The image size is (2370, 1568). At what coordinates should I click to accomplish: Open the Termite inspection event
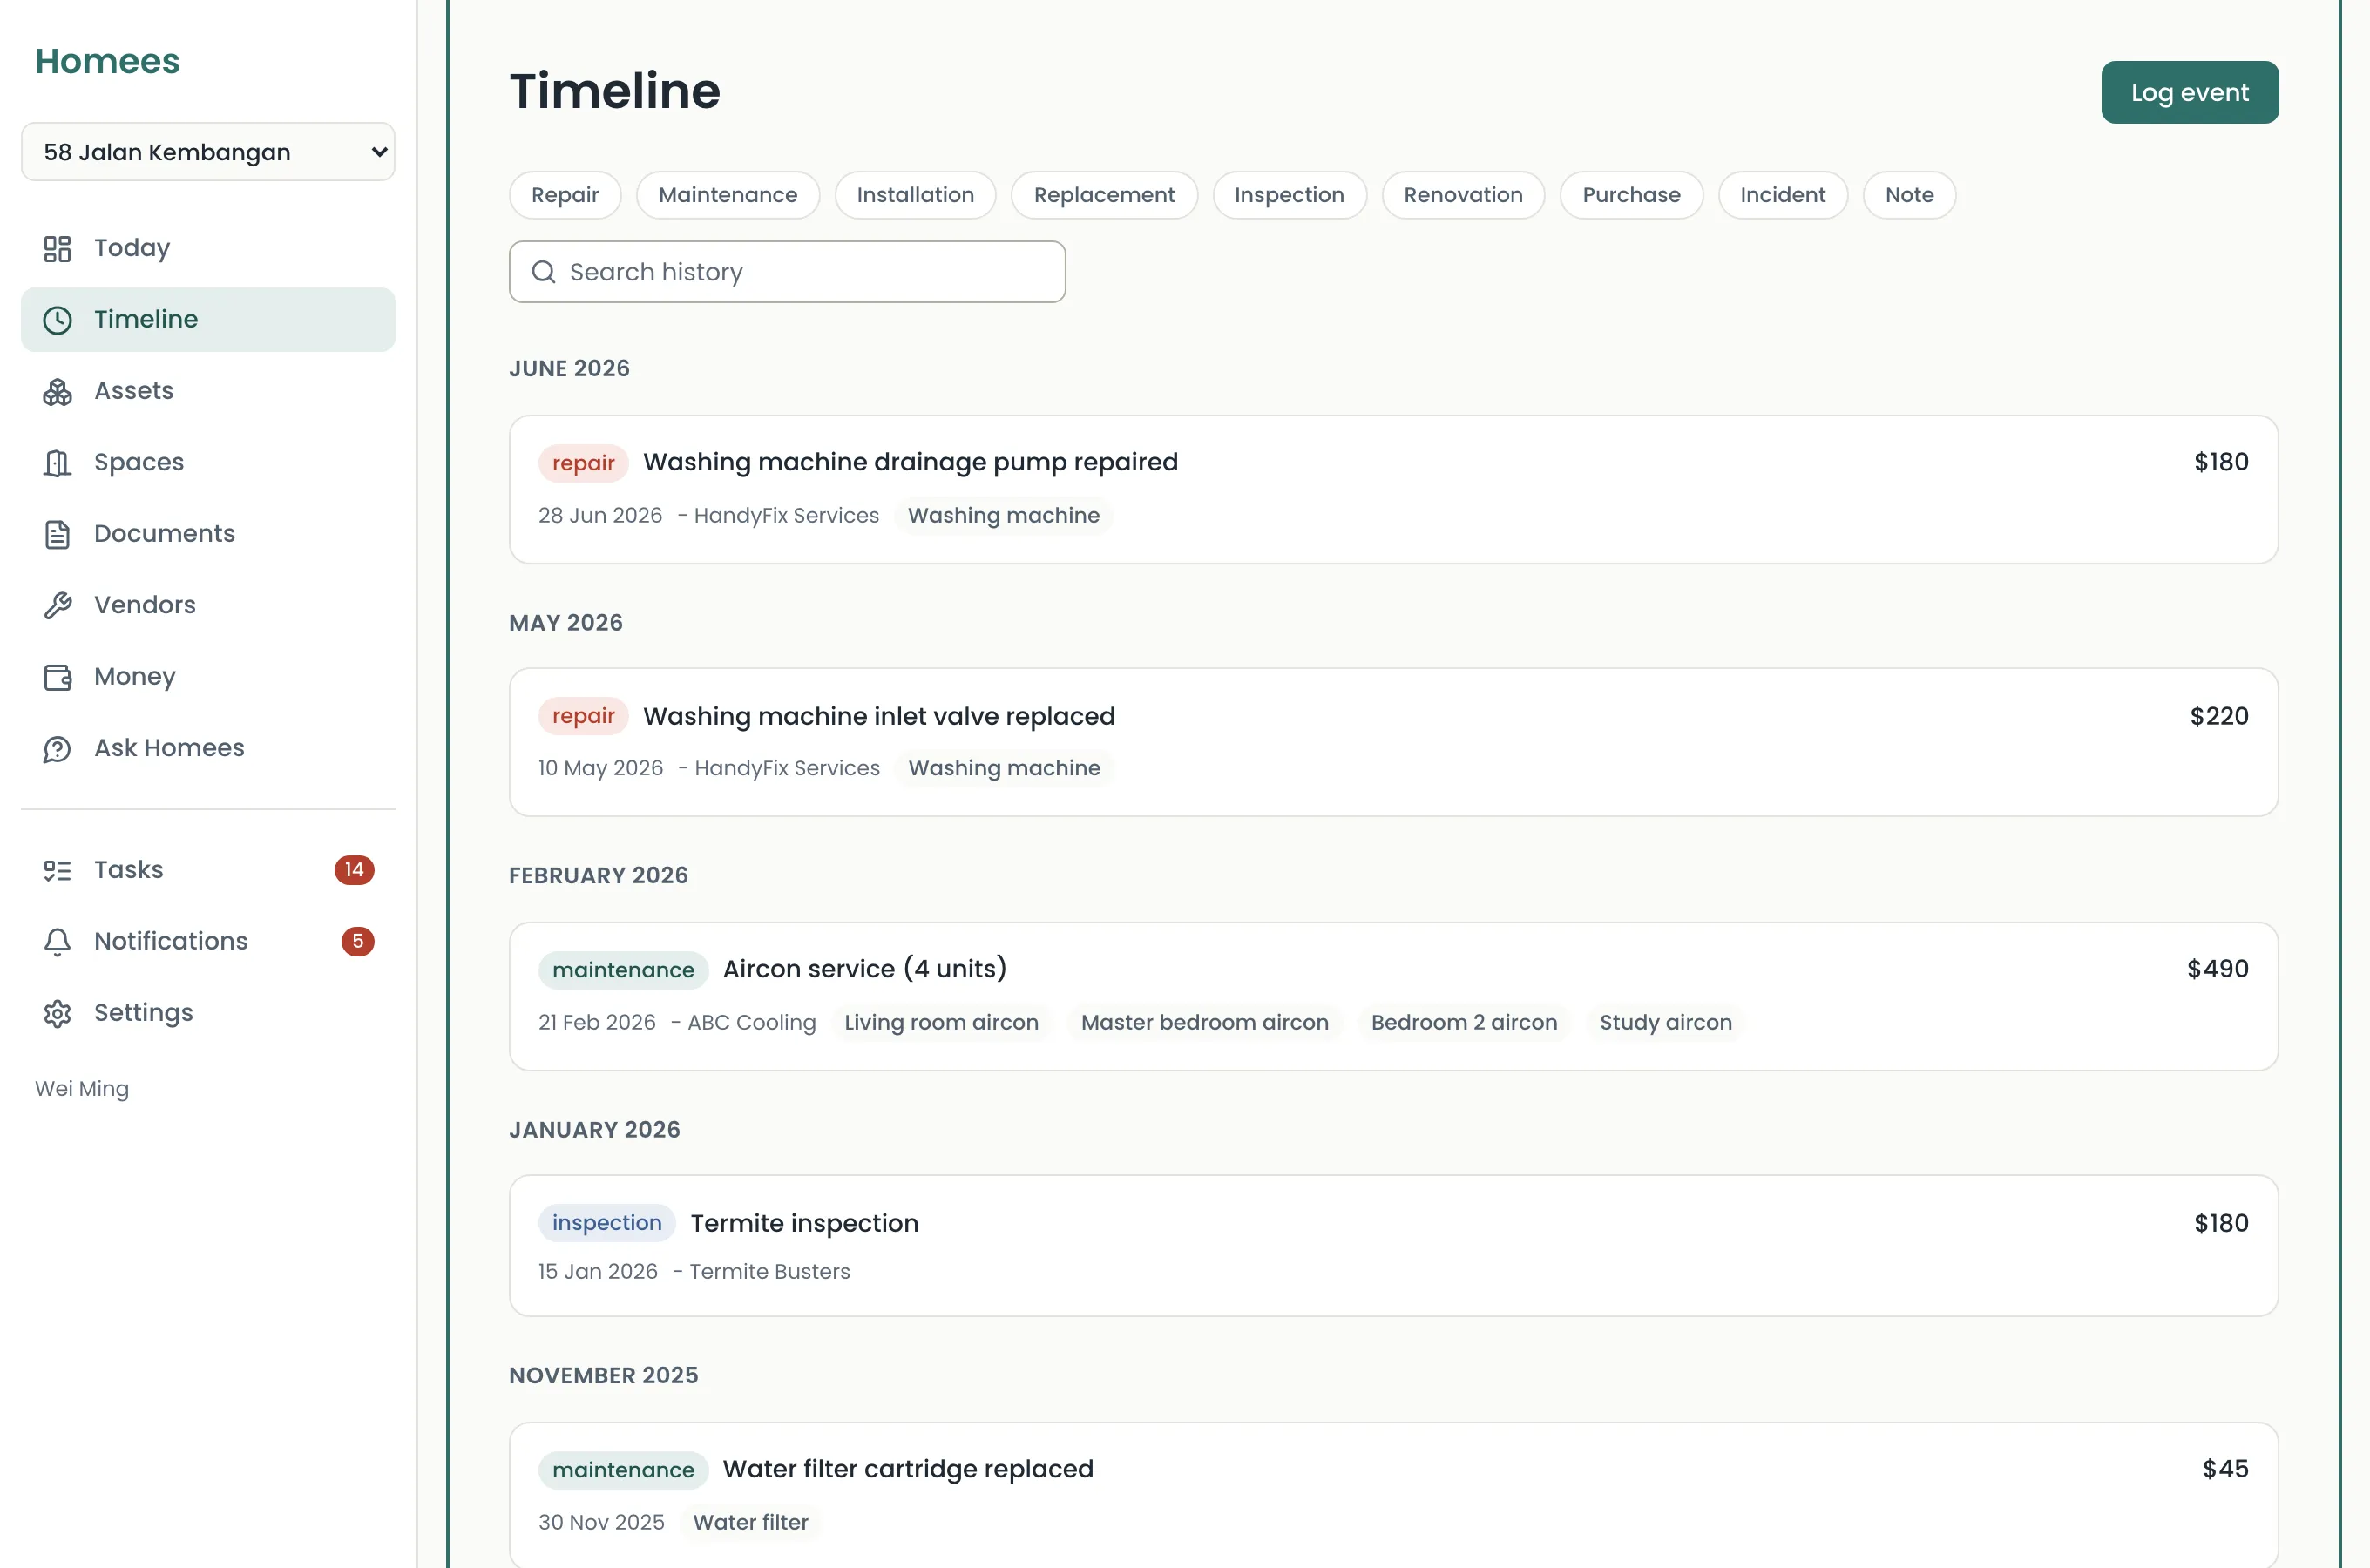[x=1393, y=1246]
